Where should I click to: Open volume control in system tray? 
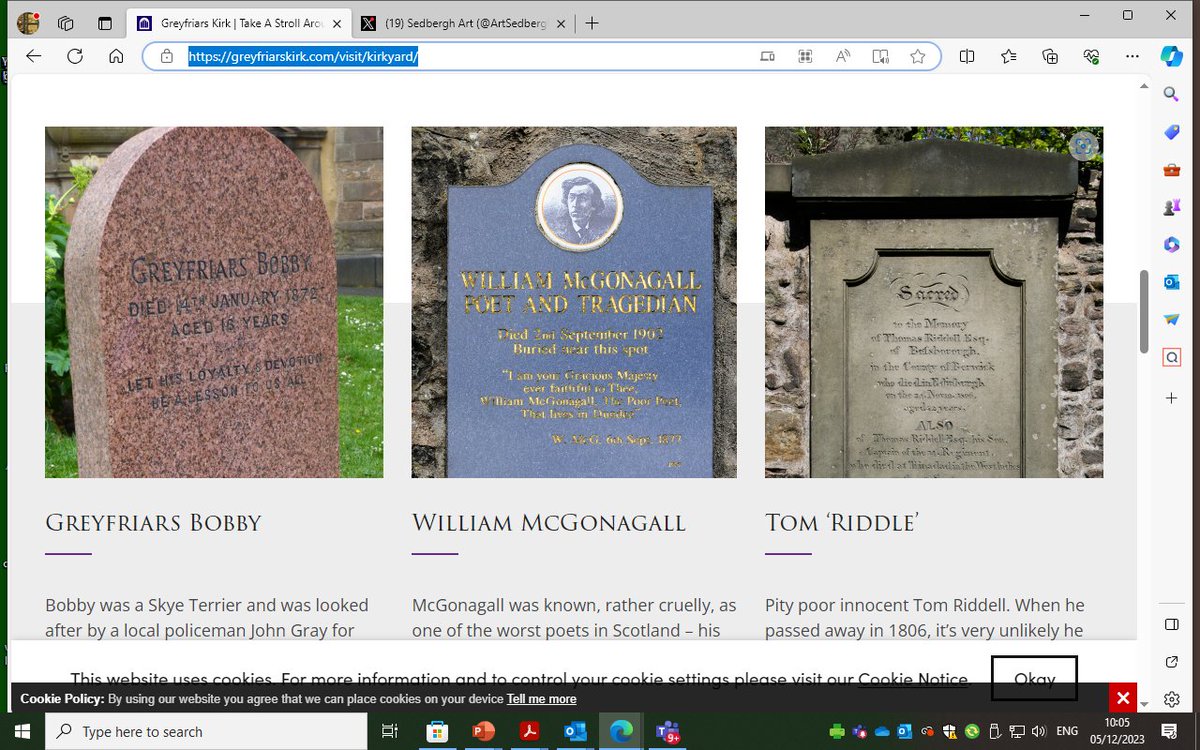[x=1040, y=731]
